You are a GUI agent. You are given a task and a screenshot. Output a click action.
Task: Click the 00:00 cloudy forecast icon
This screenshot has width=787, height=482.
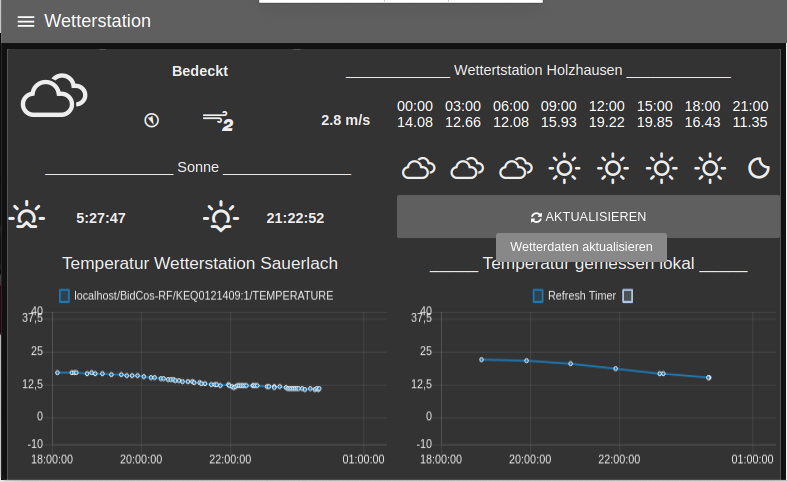point(418,168)
